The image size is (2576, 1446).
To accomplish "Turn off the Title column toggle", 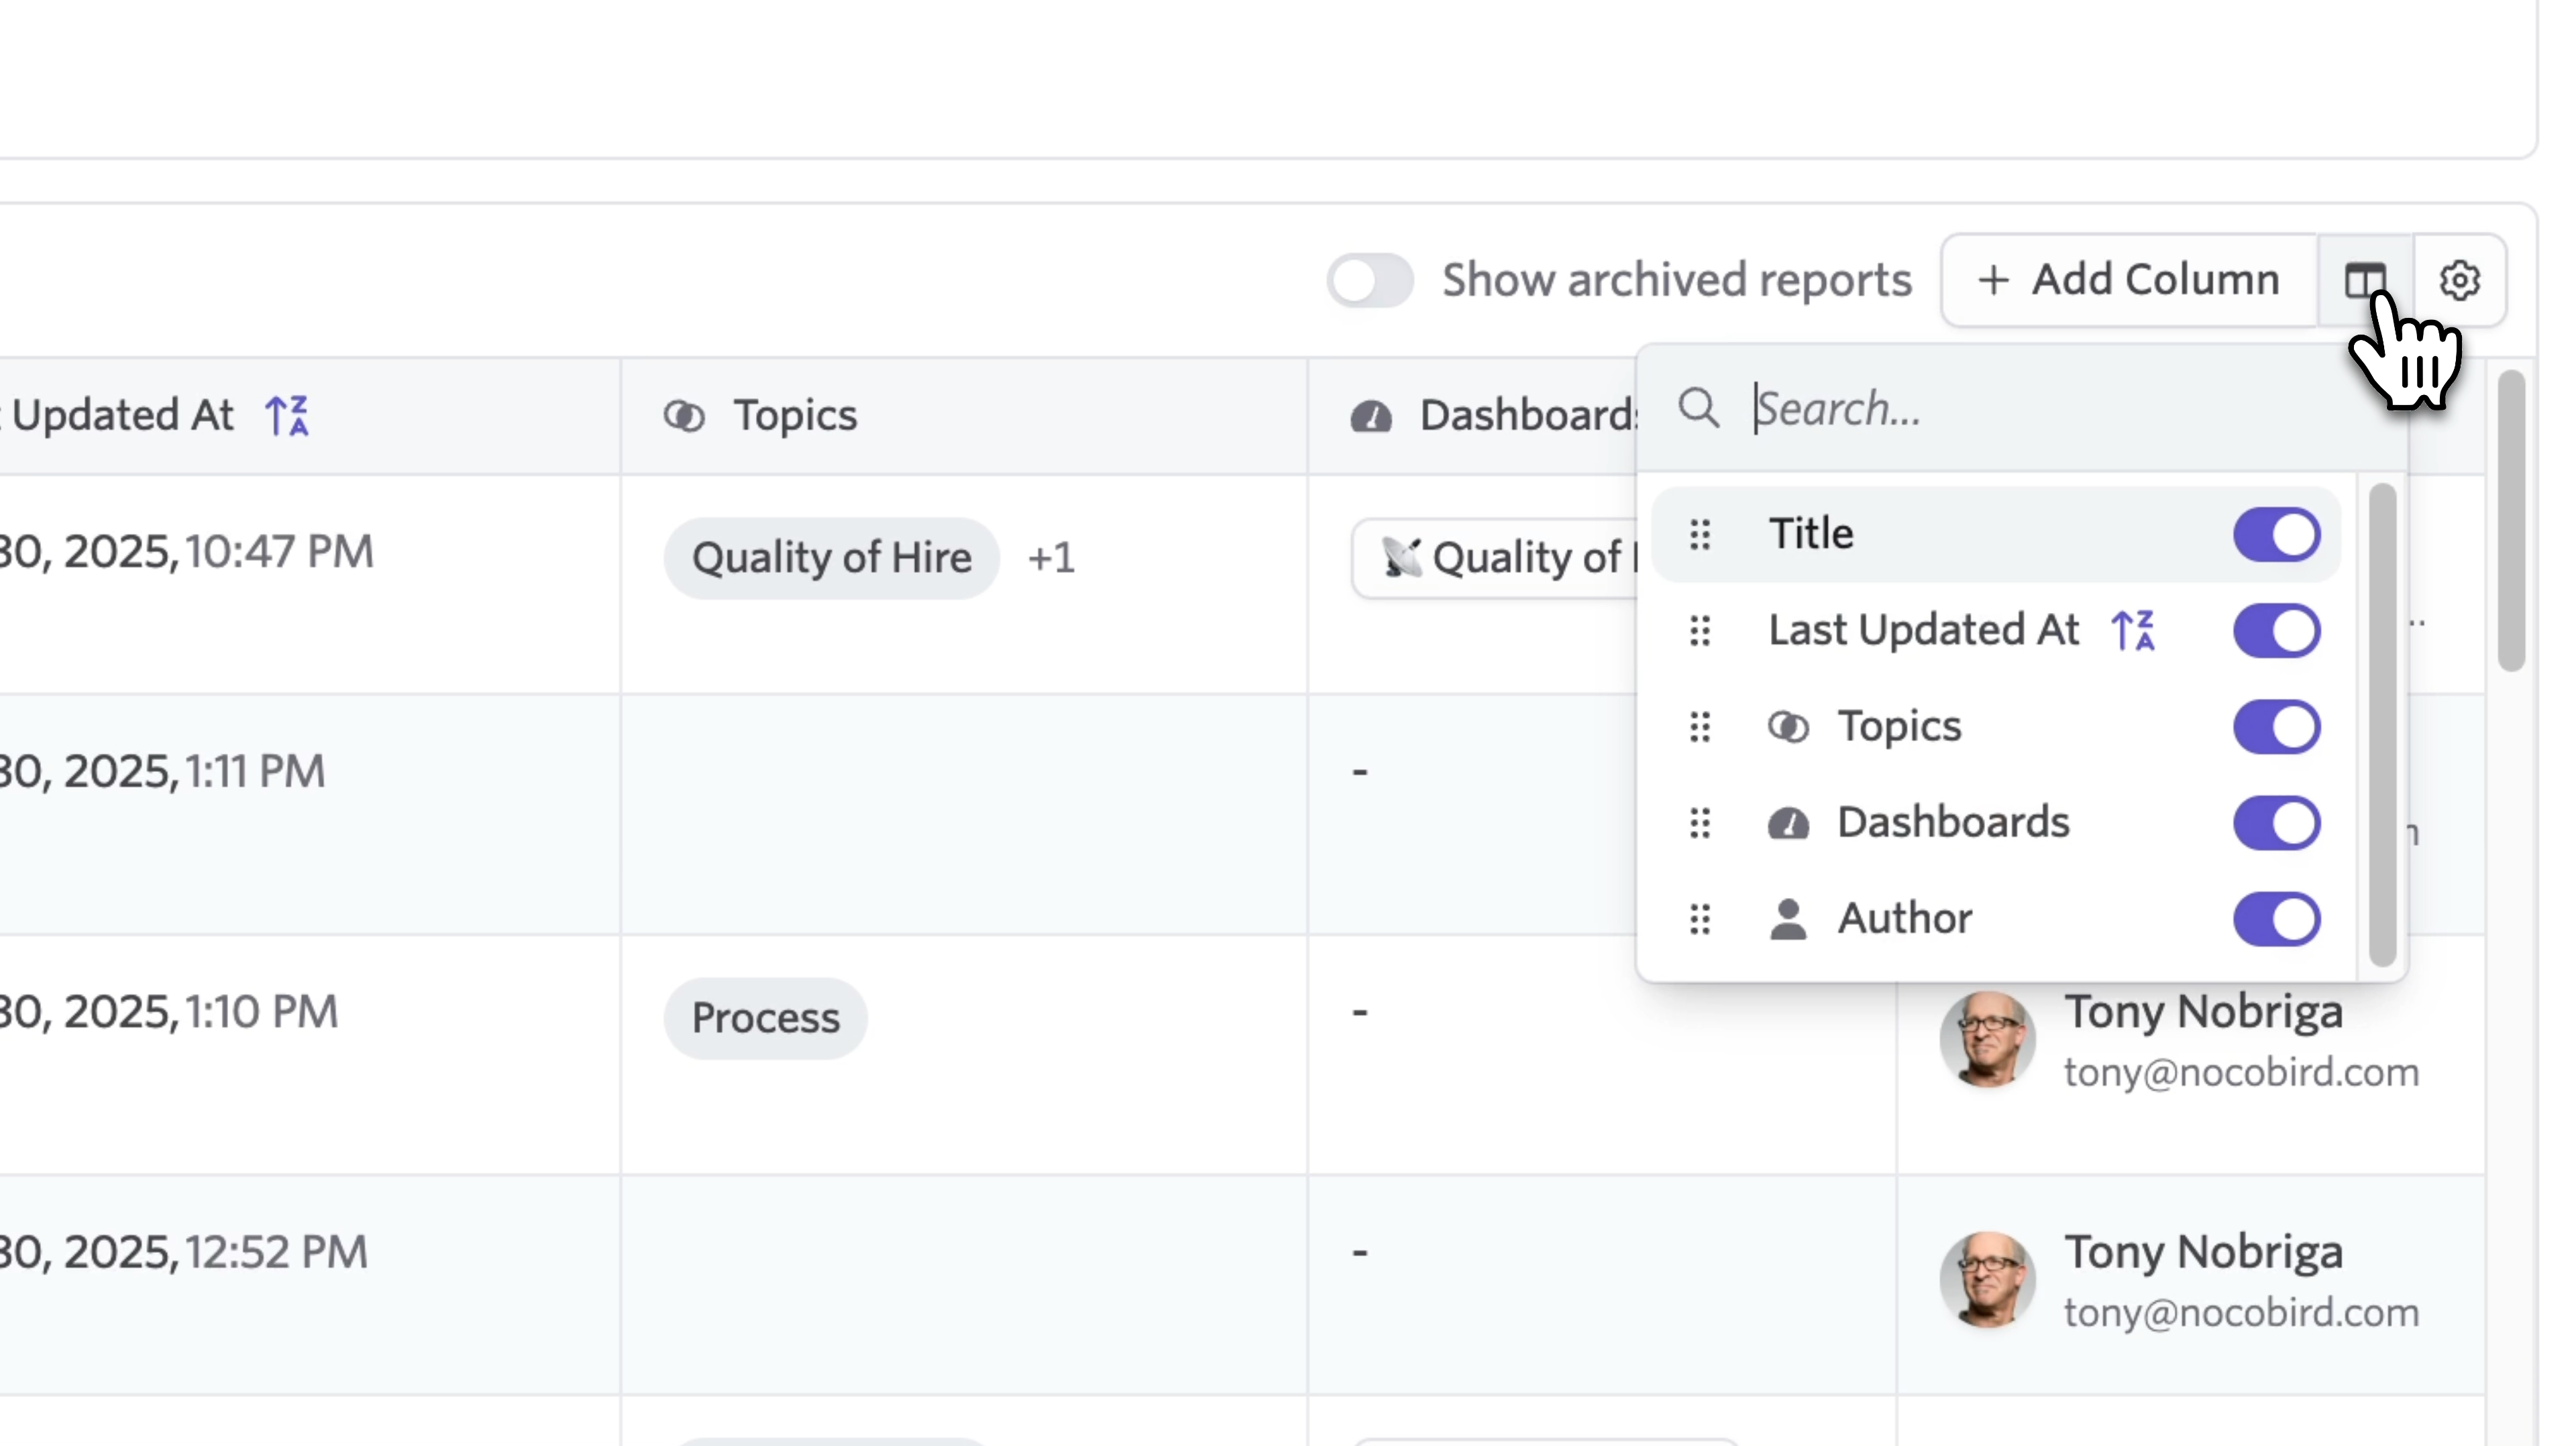I will 2277,534.
